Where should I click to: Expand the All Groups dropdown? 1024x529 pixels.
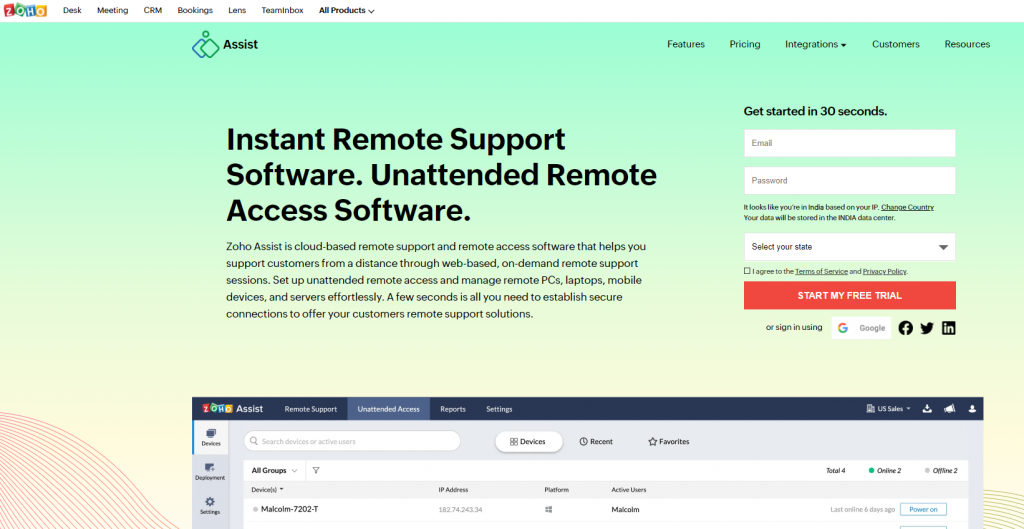(274, 470)
